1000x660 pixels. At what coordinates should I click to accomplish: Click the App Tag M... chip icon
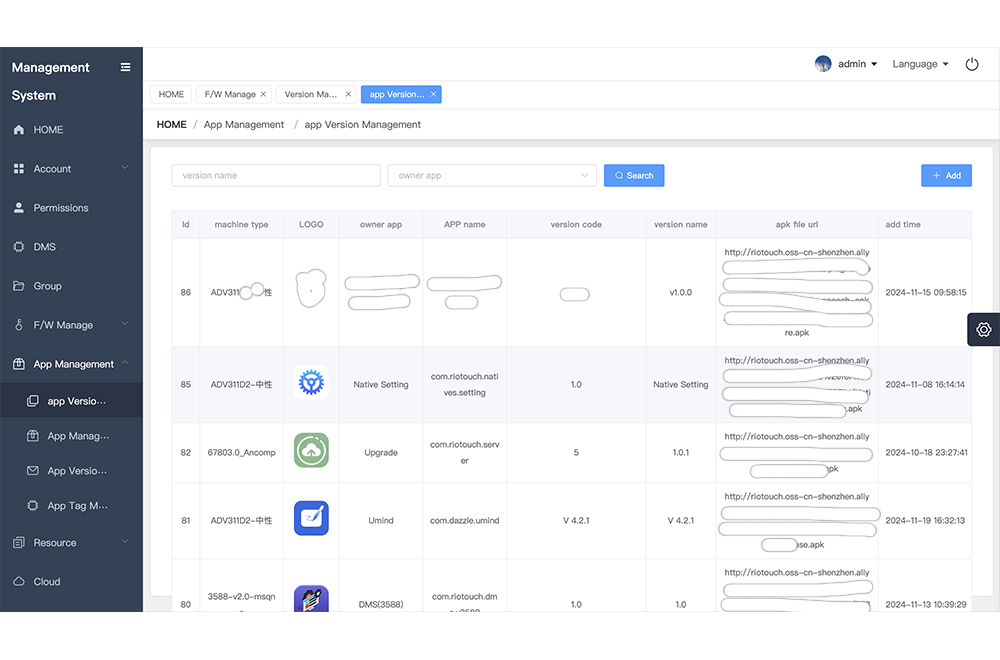[x=33, y=505]
